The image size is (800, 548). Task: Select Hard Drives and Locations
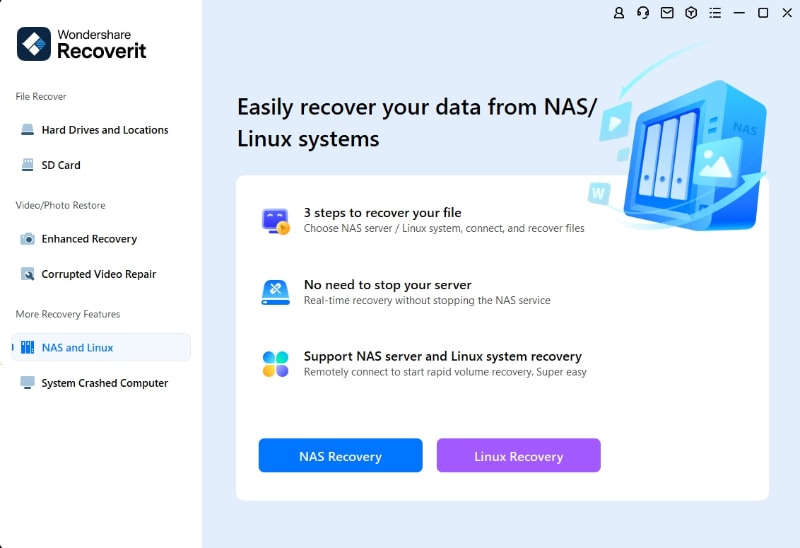104,130
